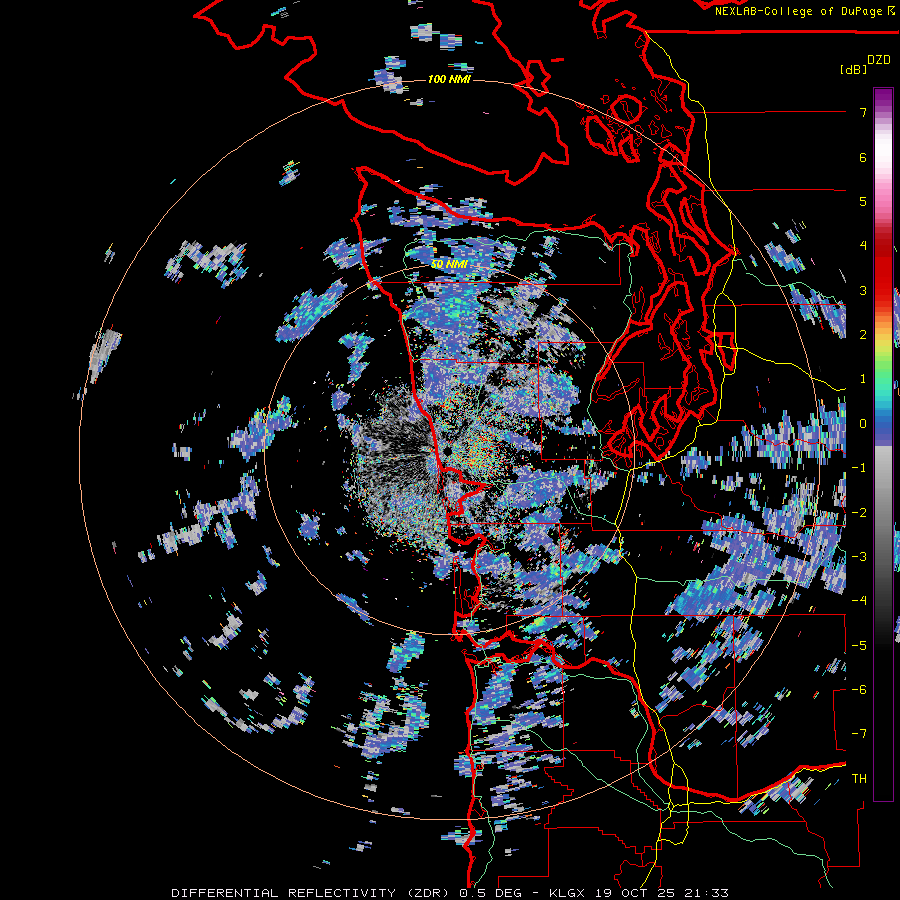The height and width of the screenshot is (900, 900).
Task: Click the -6 value on the scale
Action: point(859,690)
